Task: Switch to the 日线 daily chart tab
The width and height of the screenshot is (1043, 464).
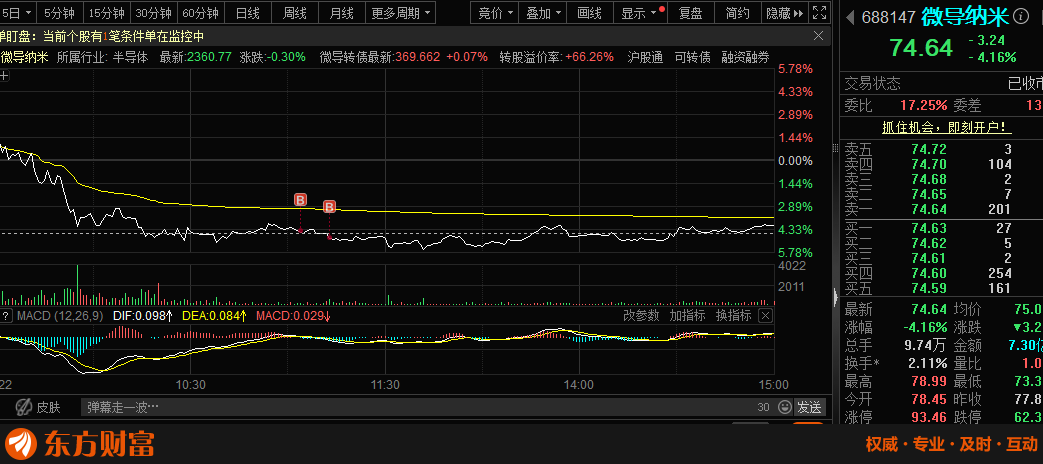Action: tap(248, 13)
